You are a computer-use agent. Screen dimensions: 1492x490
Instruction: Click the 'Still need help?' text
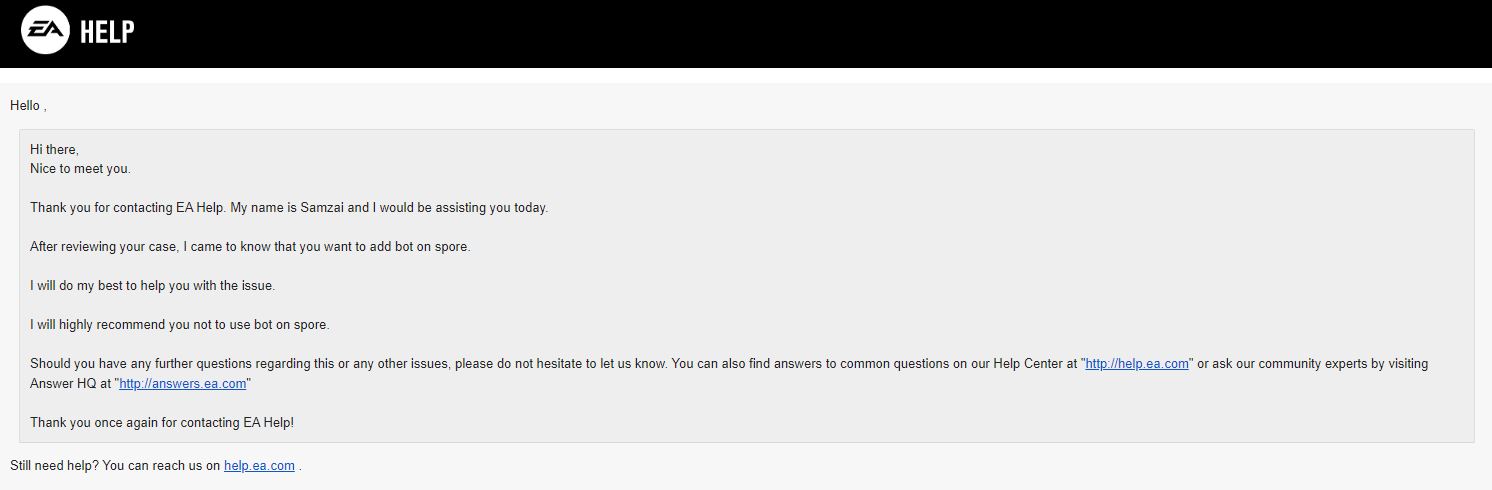click(55, 466)
